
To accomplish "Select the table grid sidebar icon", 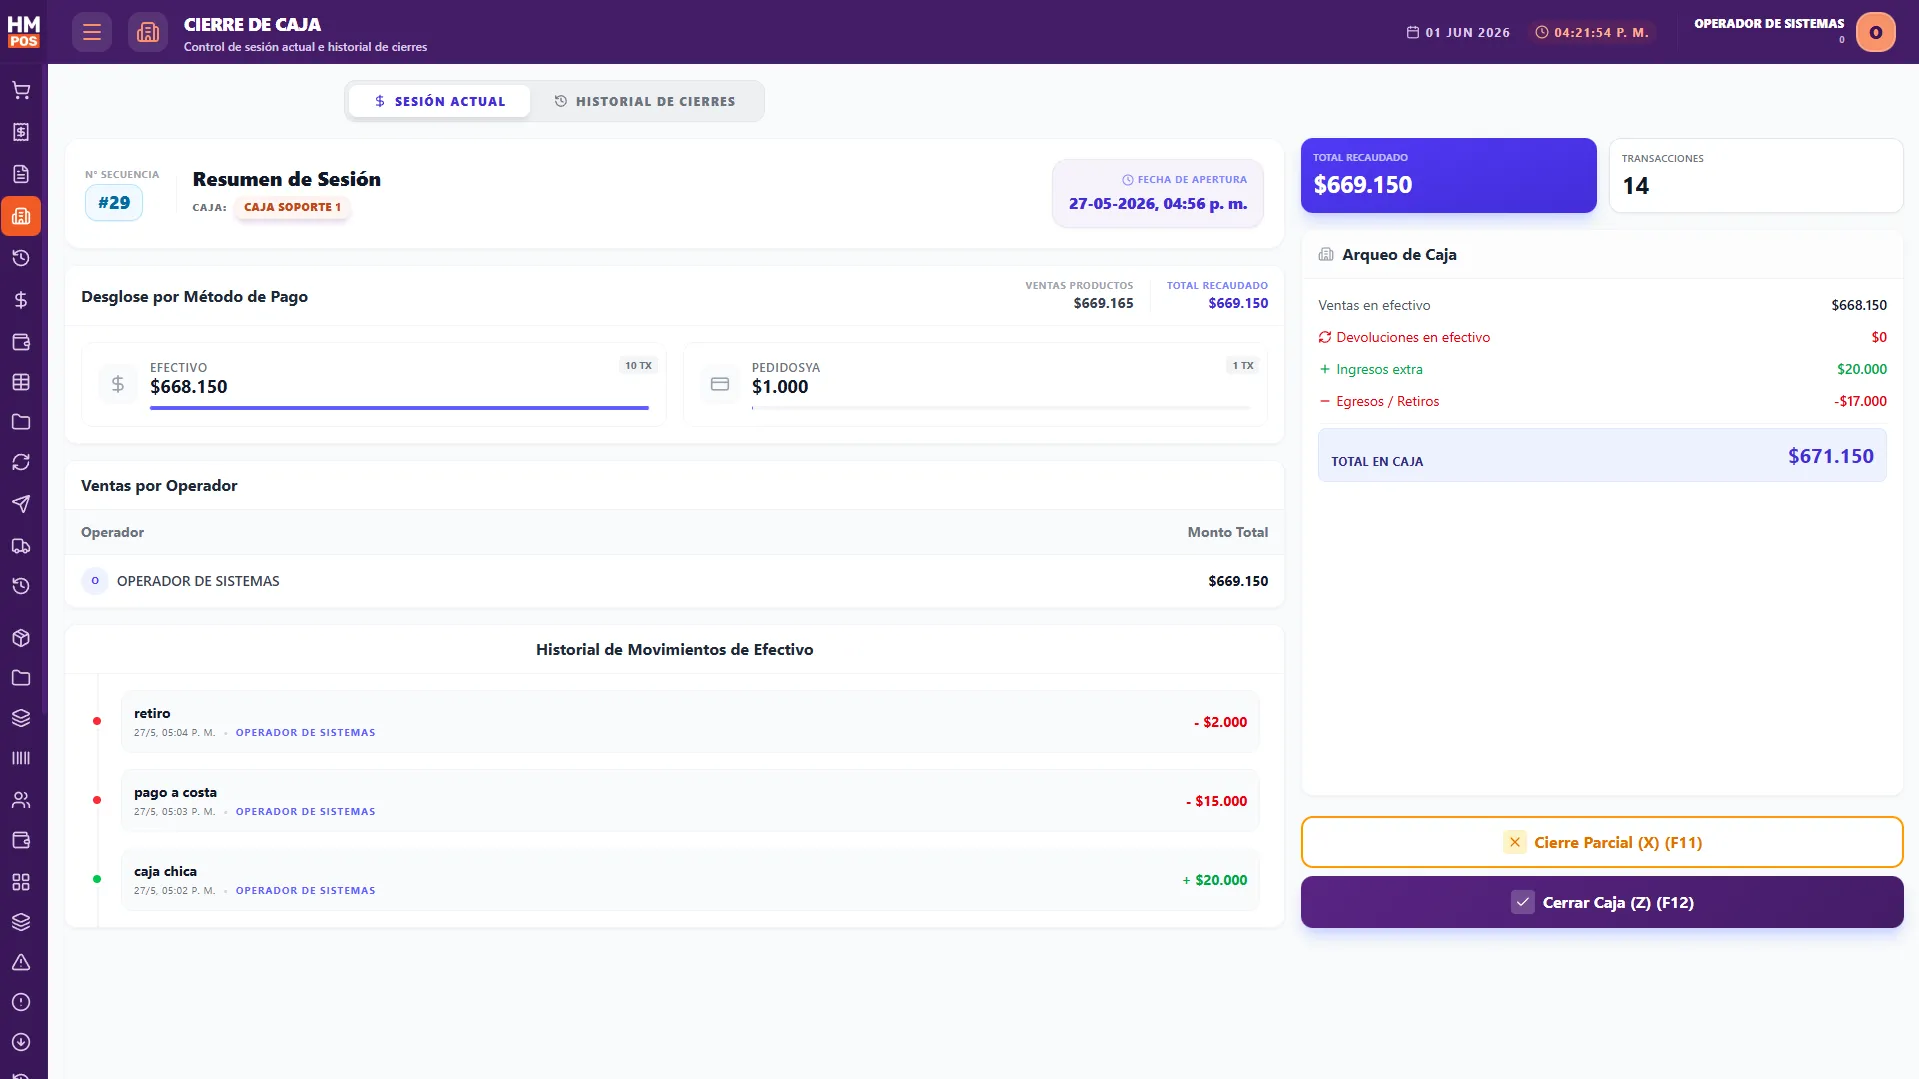I will 21,382.
